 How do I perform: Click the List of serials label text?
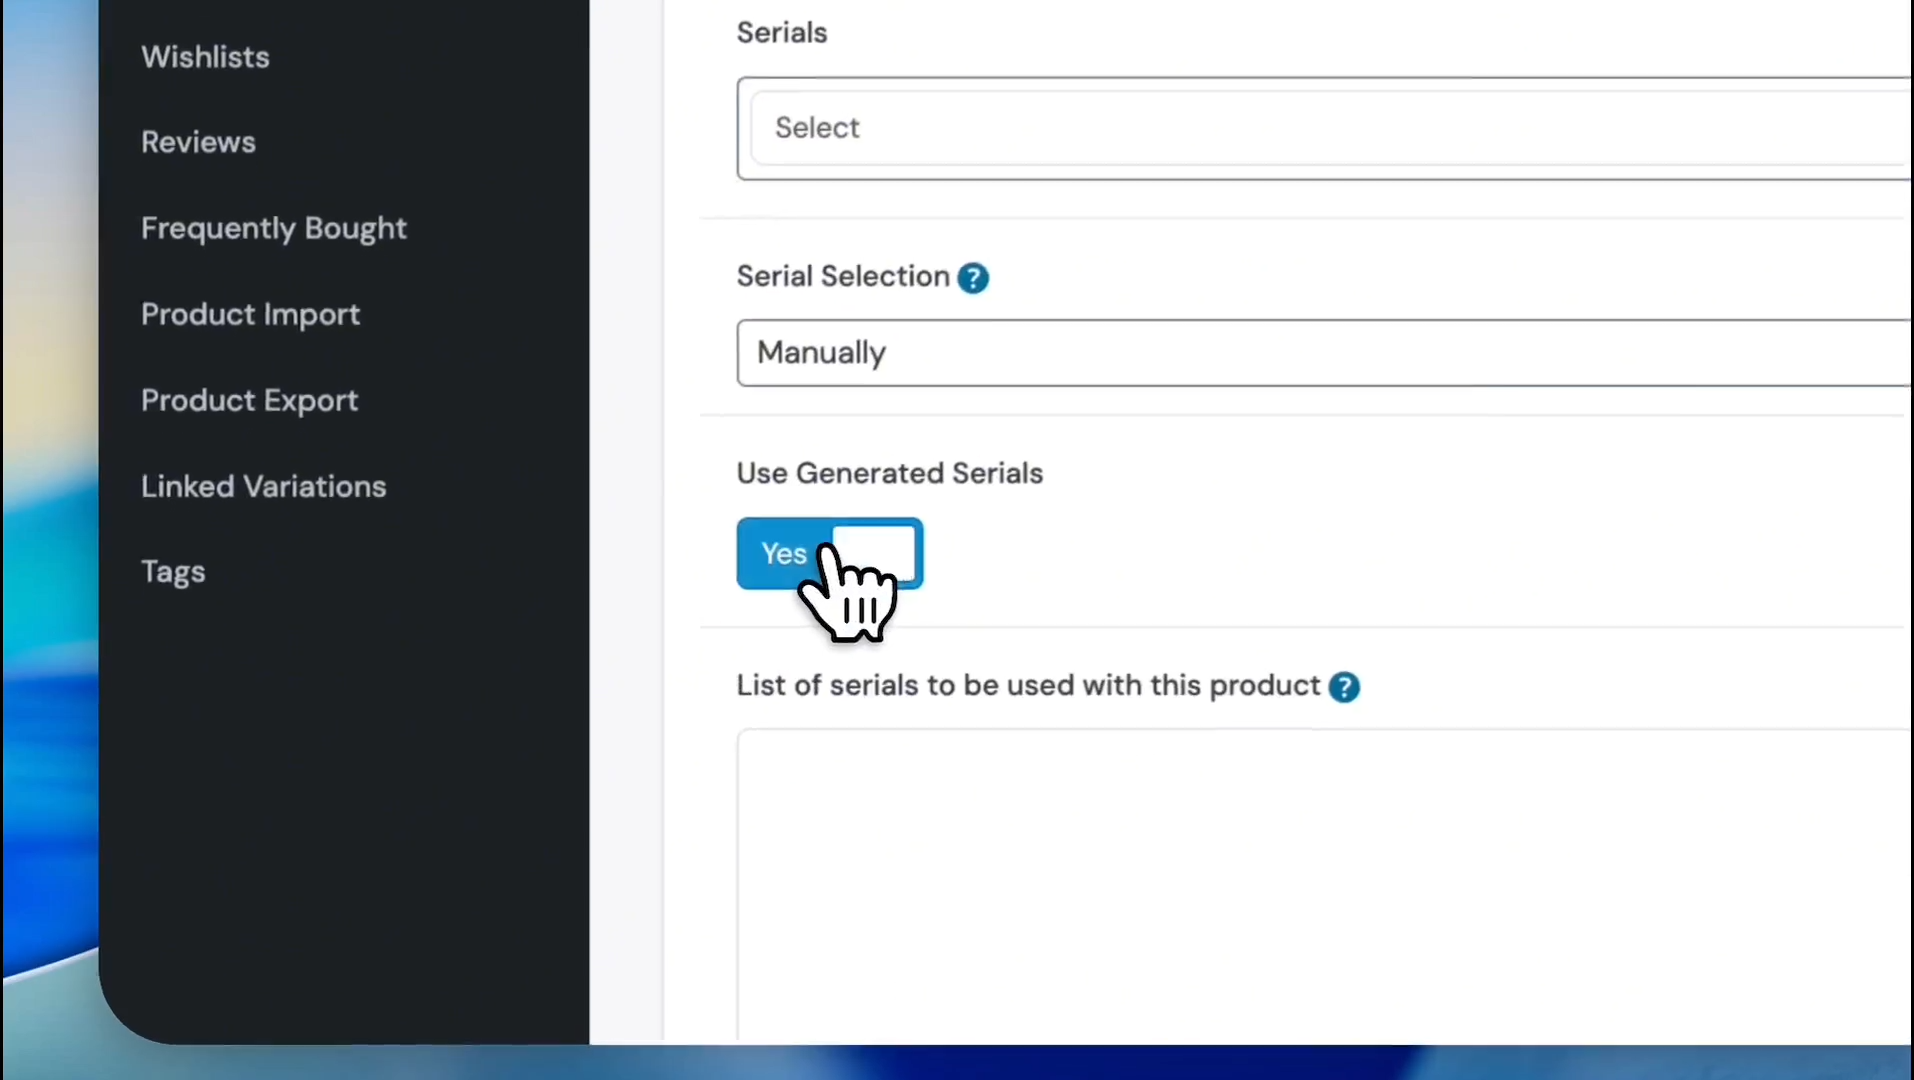1028,686
